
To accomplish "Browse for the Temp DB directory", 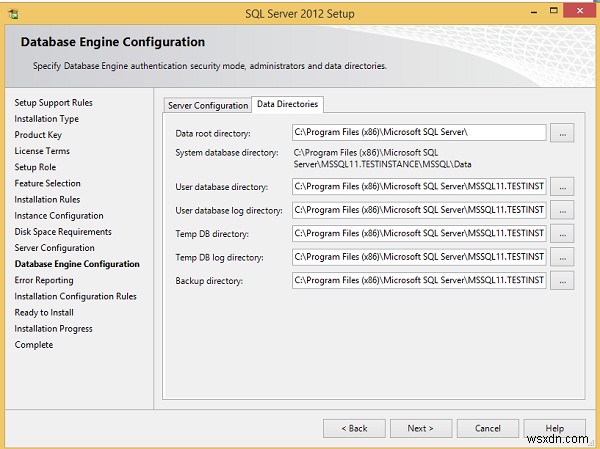I will pyautogui.click(x=562, y=233).
